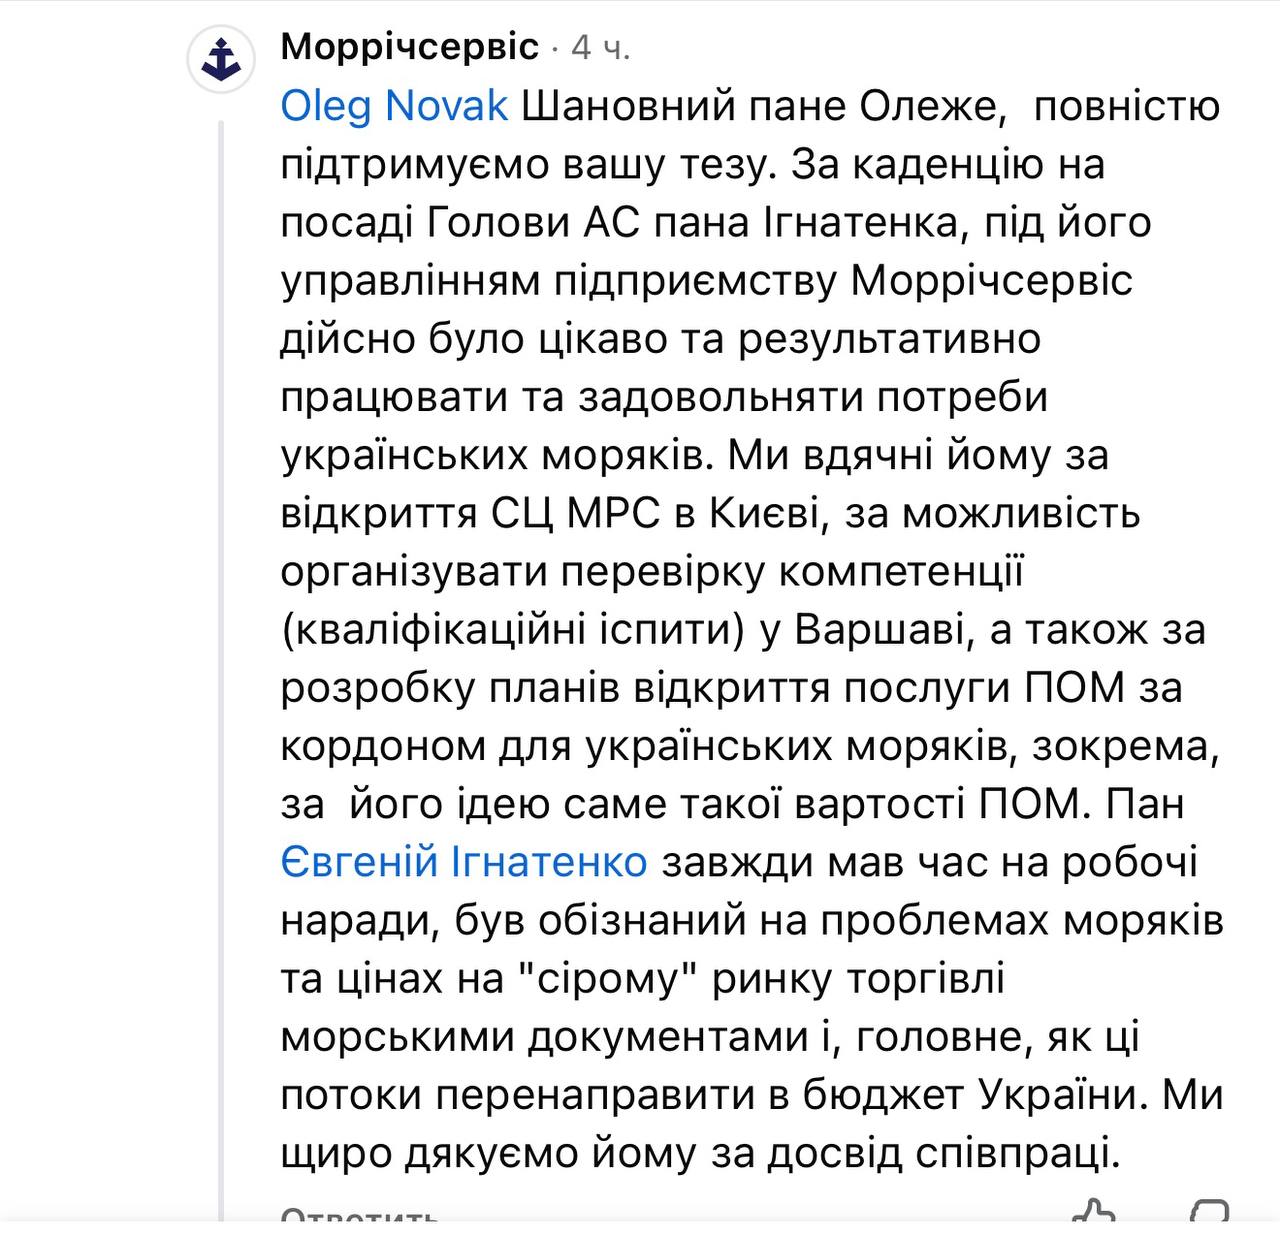Click the "4 ч." comment timestamp
Image resolution: width=1280 pixels, height=1236 pixels.
600,48
